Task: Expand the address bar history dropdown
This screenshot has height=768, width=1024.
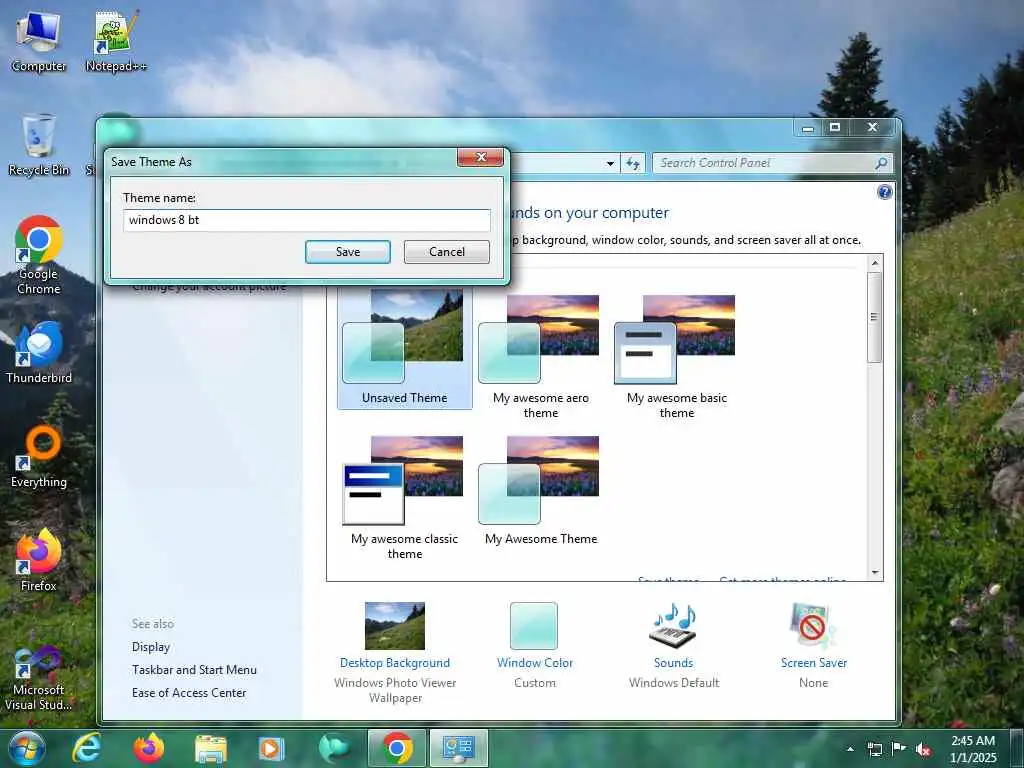Action: 610,163
